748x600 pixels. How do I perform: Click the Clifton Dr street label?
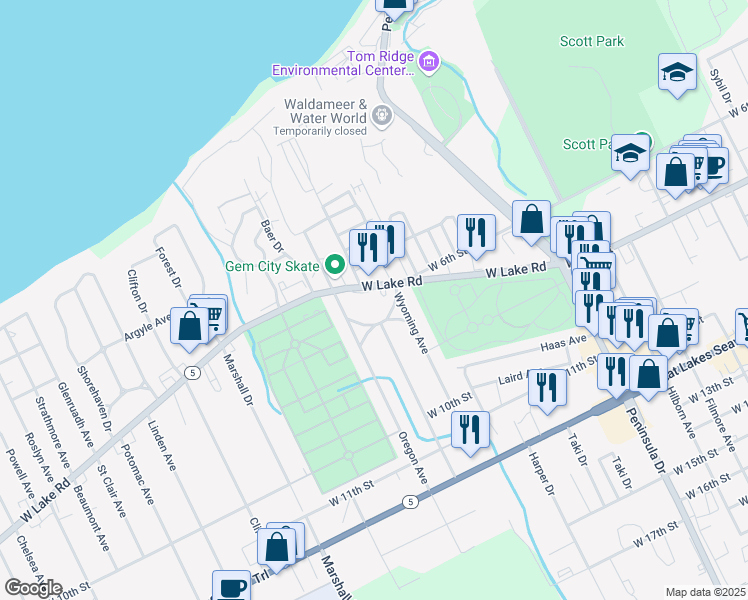click(137, 291)
